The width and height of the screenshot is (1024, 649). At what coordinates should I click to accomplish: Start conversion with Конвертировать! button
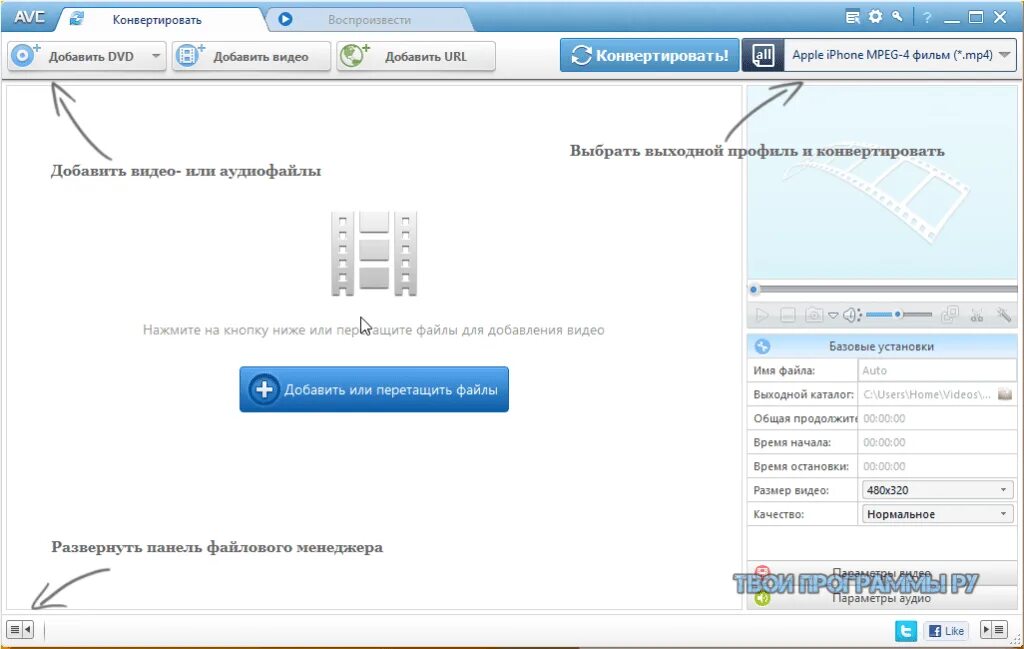pyautogui.click(x=649, y=55)
